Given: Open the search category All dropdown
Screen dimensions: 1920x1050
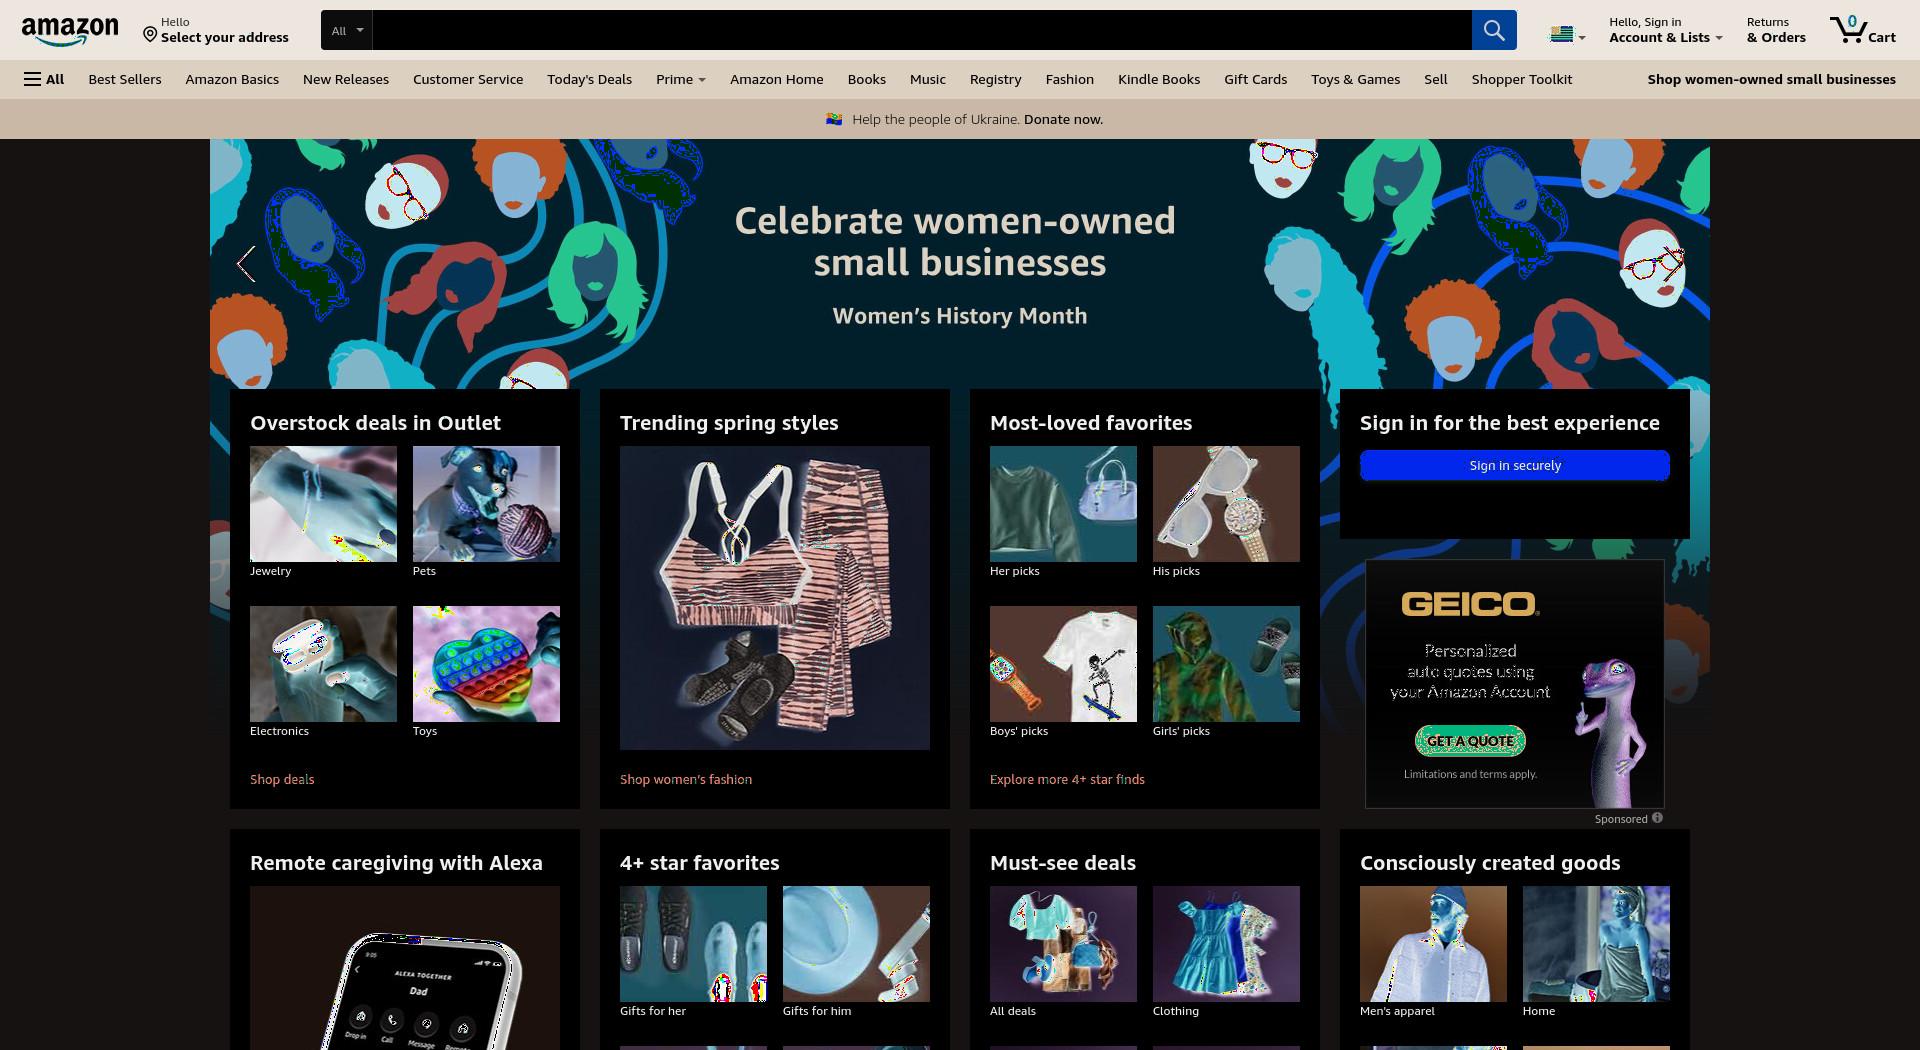Looking at the screenshot, I should 347,30.
